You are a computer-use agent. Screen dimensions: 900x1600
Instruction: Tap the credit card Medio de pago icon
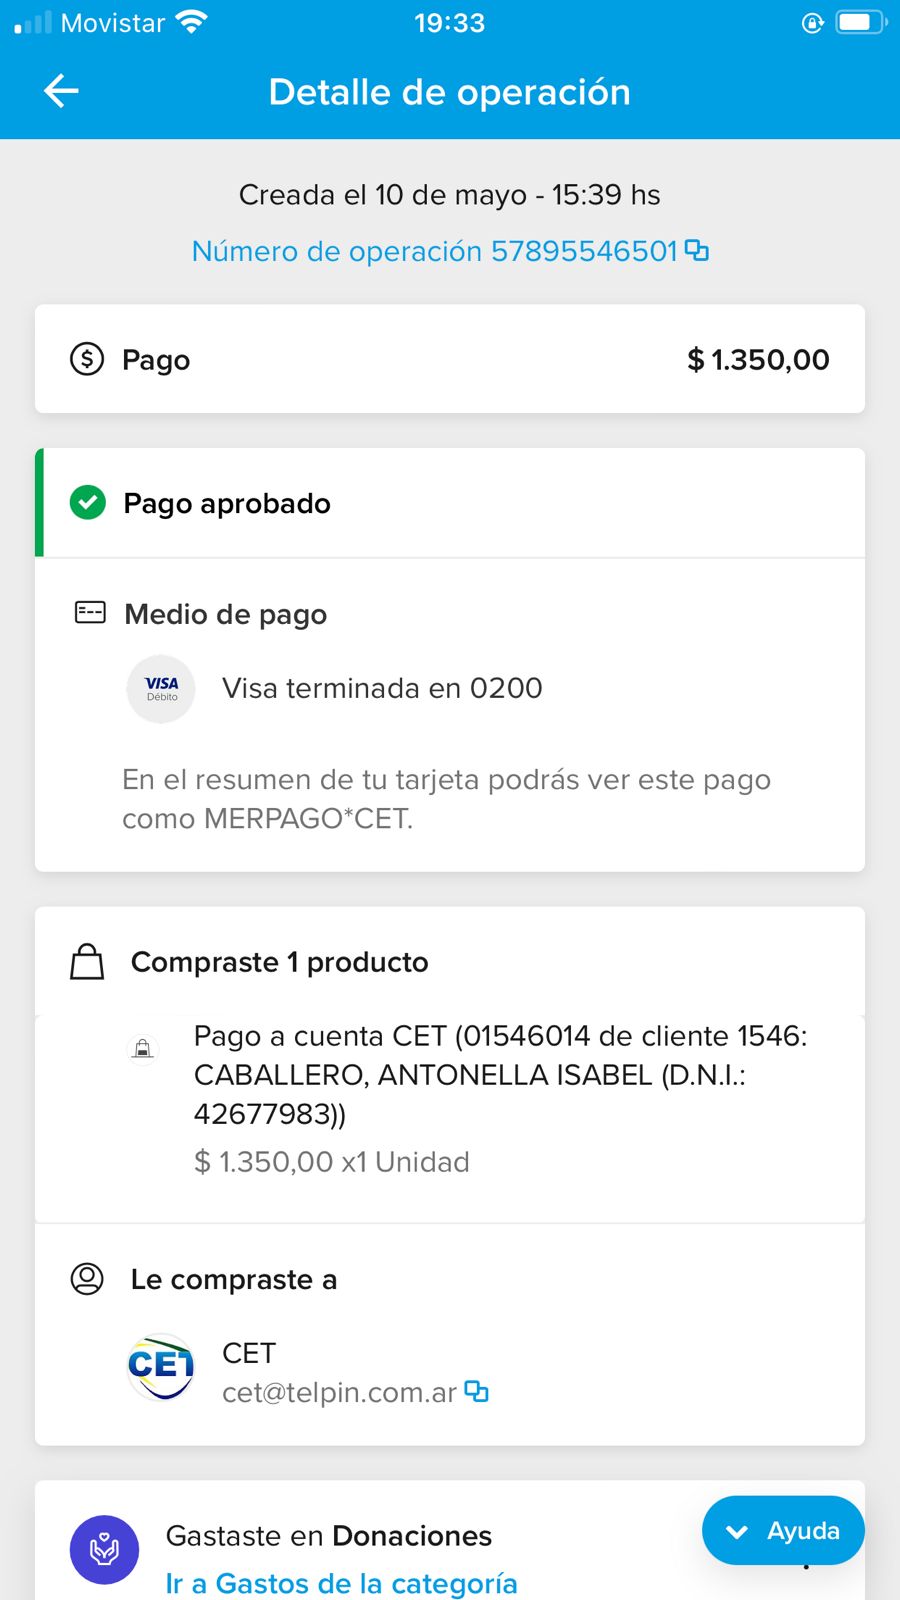(90, 613)
